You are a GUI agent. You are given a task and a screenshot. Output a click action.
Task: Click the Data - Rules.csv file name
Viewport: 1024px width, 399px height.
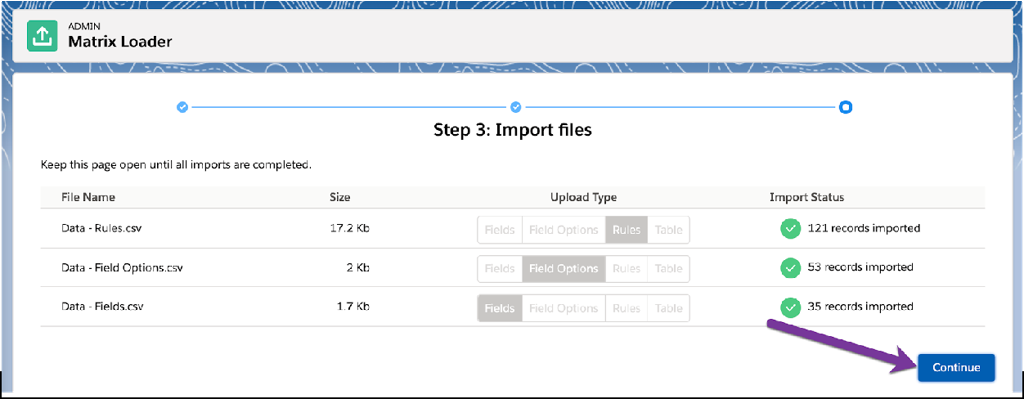tap(101, 229)
